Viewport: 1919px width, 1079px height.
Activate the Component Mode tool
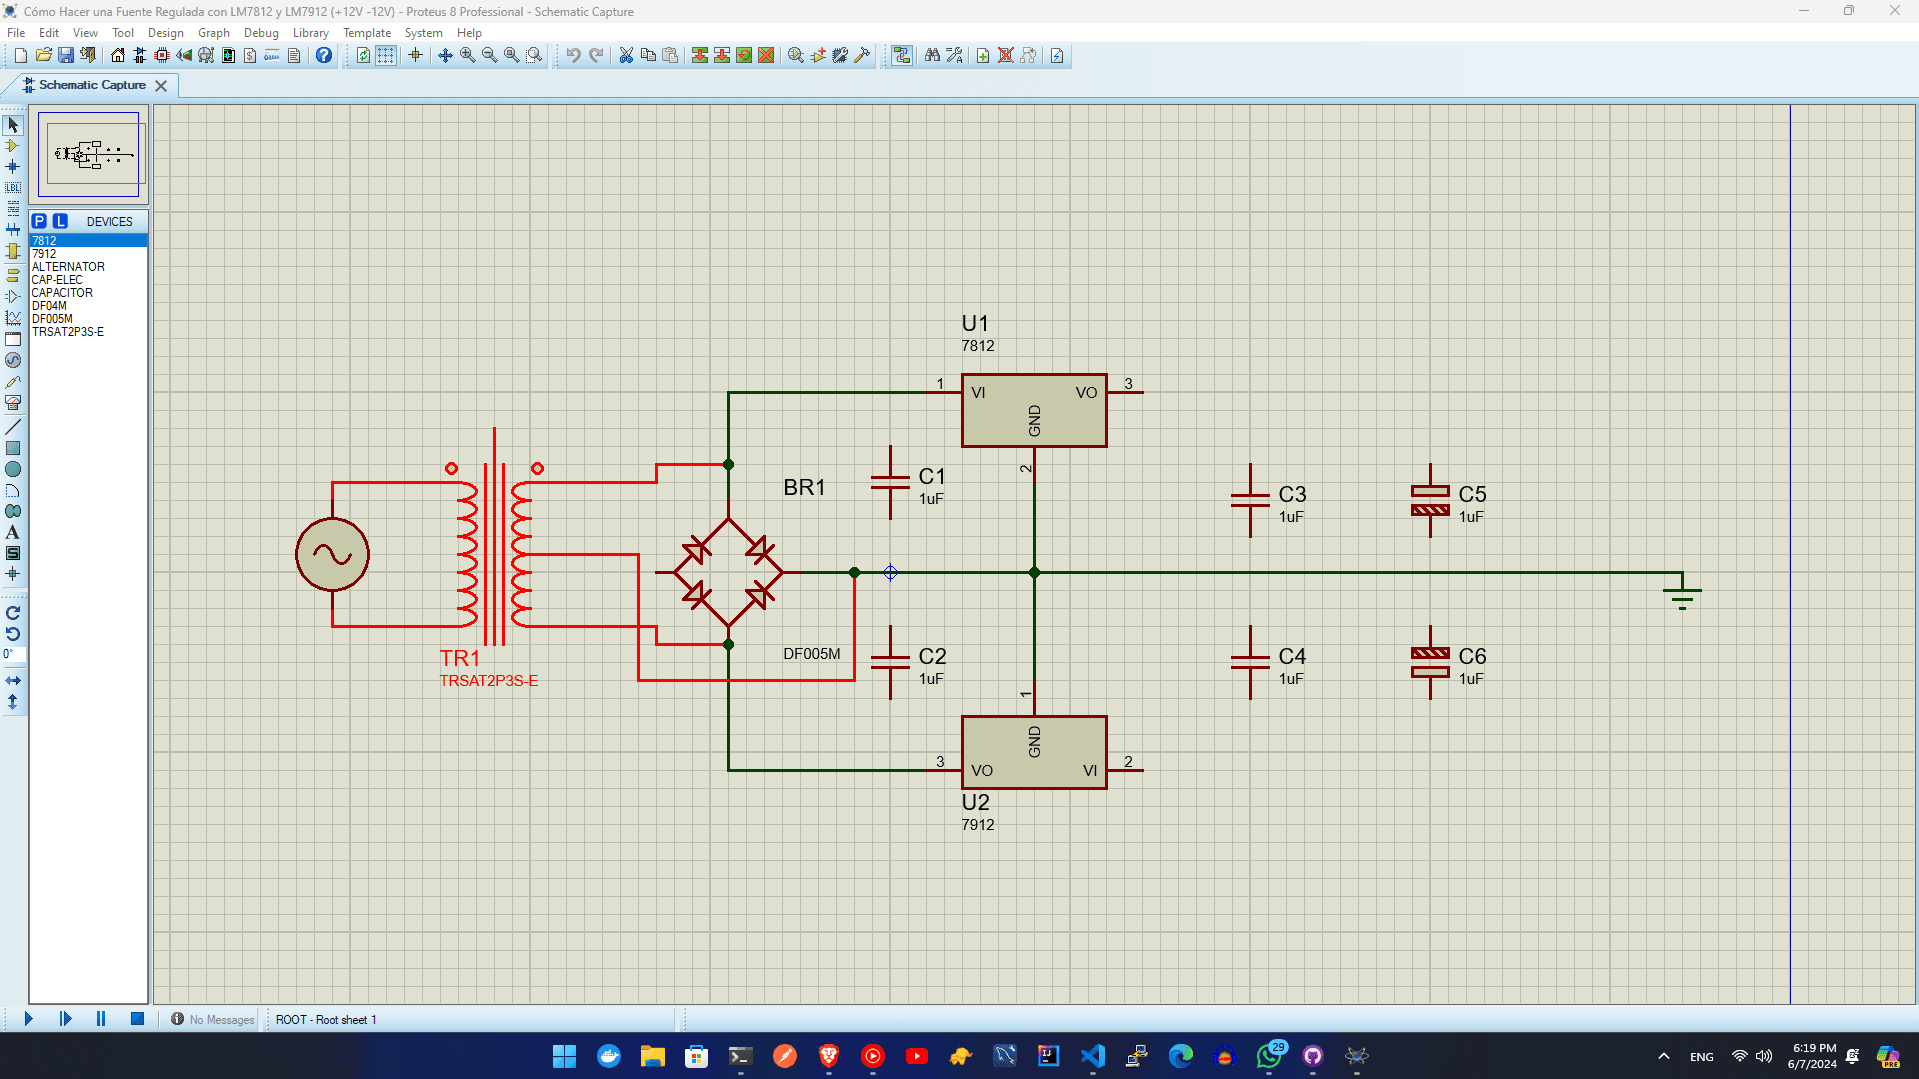click(13, 146)
